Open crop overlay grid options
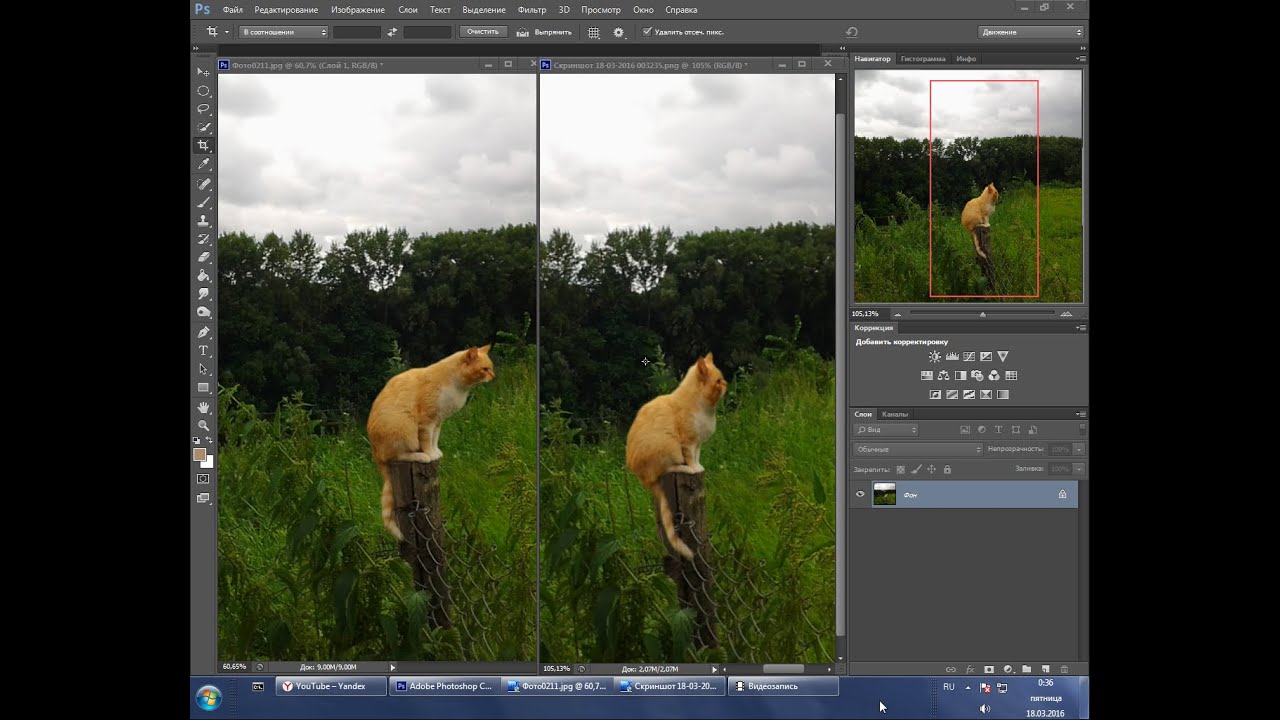Image resolution: width=1280 pixels, height=720 pixels. [594, 32]
